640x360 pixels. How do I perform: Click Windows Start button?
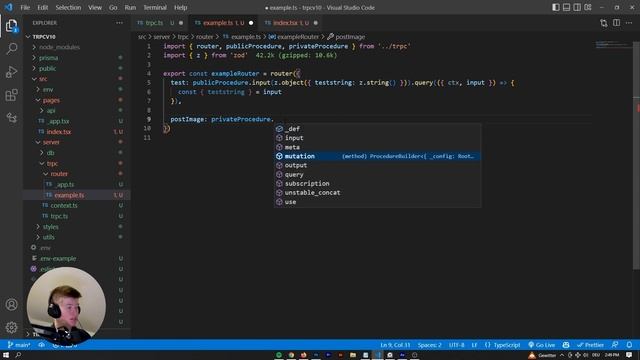(6, 355)
